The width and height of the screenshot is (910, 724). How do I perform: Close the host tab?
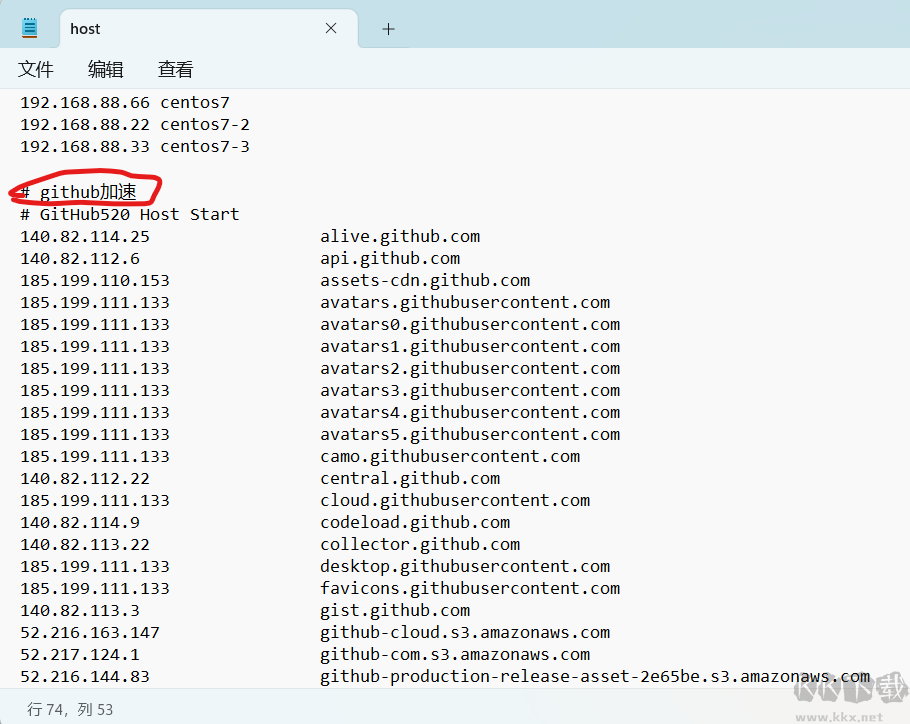click(x=330, y=28)
